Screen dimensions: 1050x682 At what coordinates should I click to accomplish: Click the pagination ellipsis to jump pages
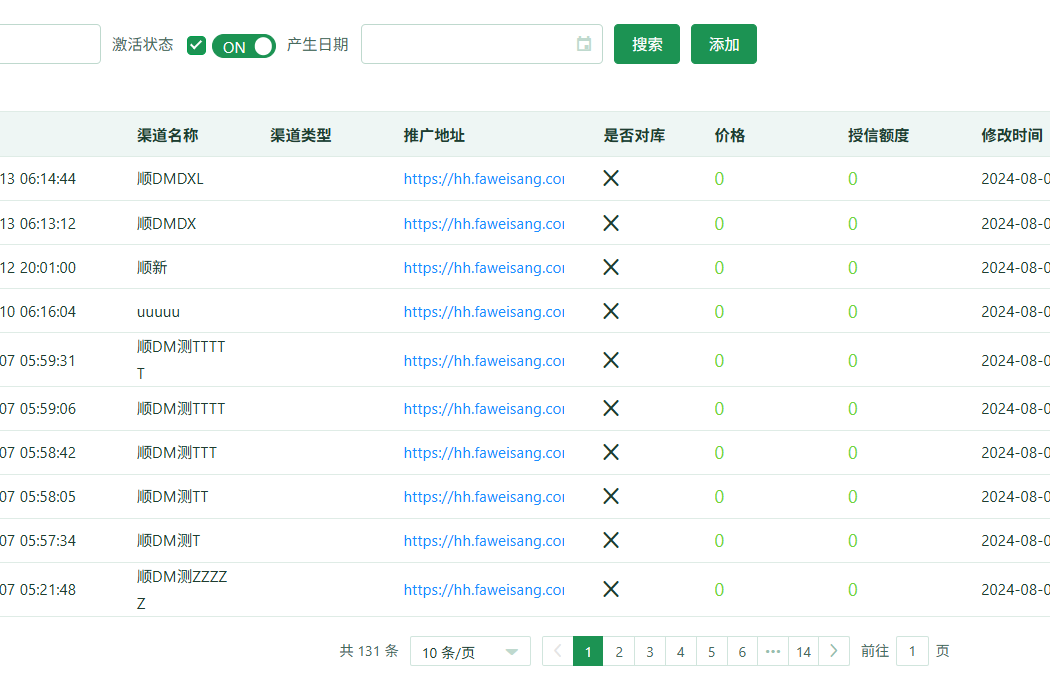(773, 651)
